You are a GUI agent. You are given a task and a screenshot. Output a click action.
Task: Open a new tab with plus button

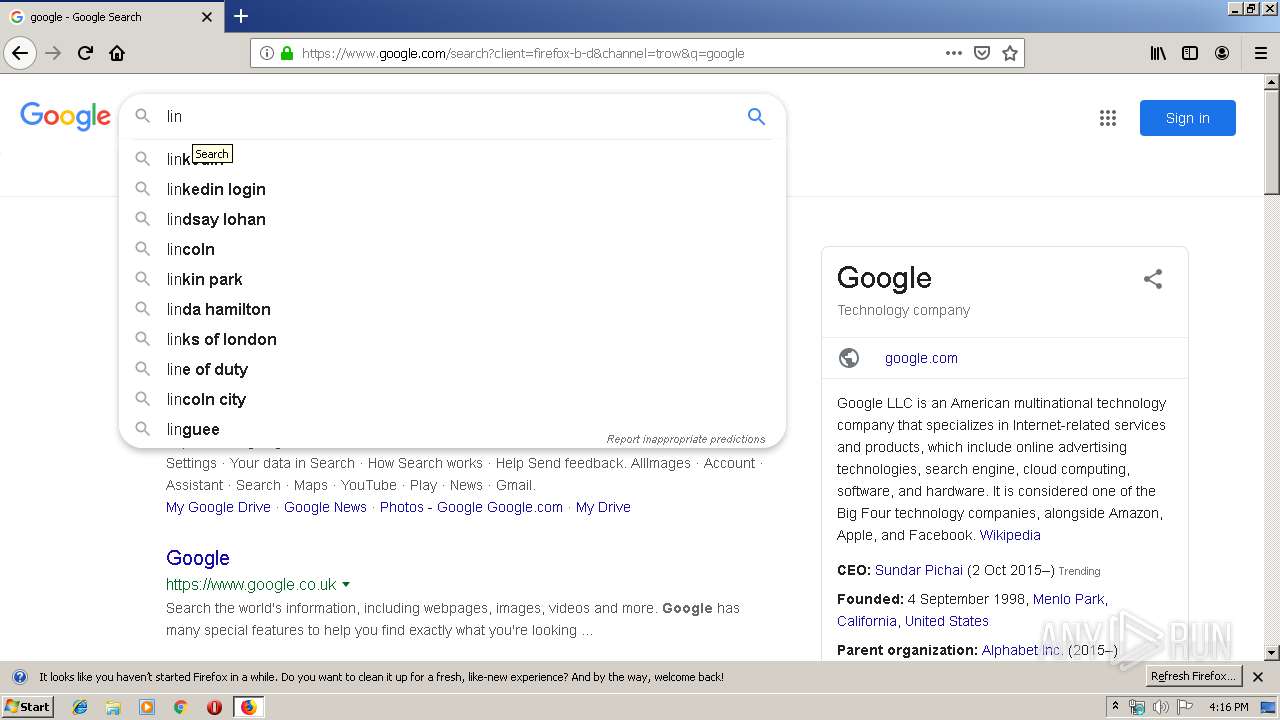click(x=241, y=16)
